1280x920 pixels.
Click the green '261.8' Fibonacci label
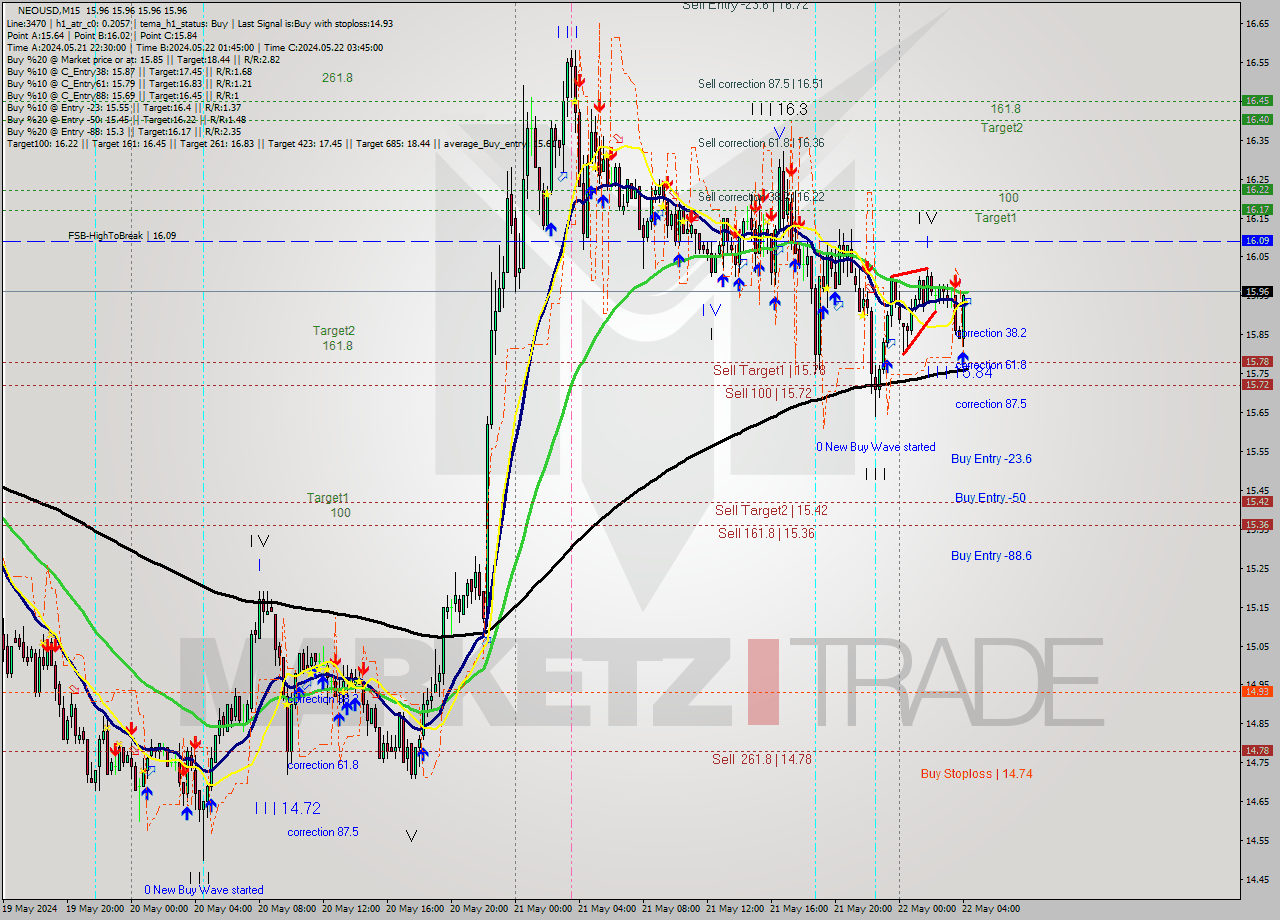pos(337,77)
